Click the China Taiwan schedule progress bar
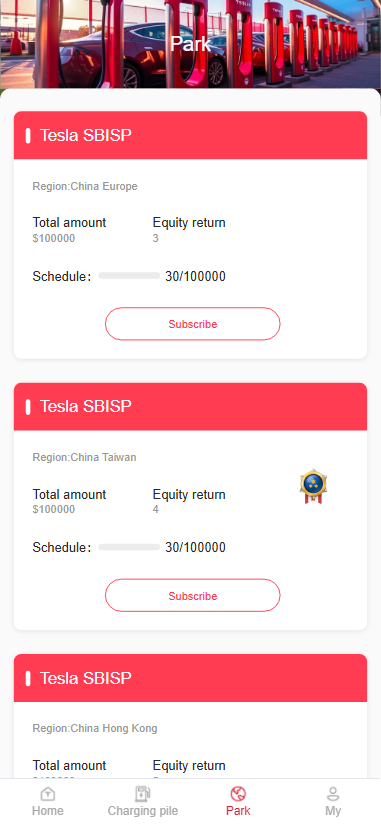The height and width of the screenshot is (824, 381). [x=129, y=547]
